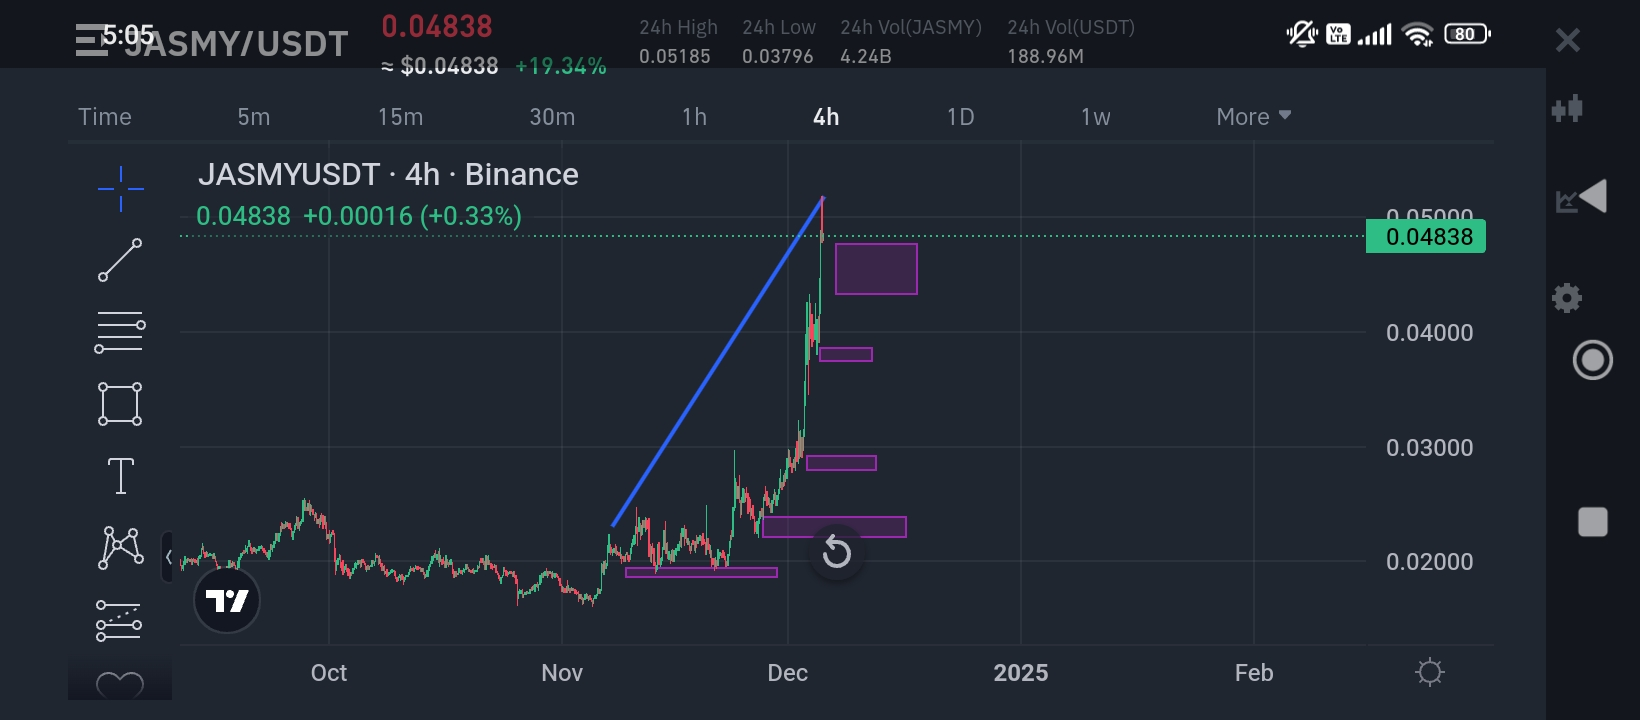Tap the record button on the right

1592,359
